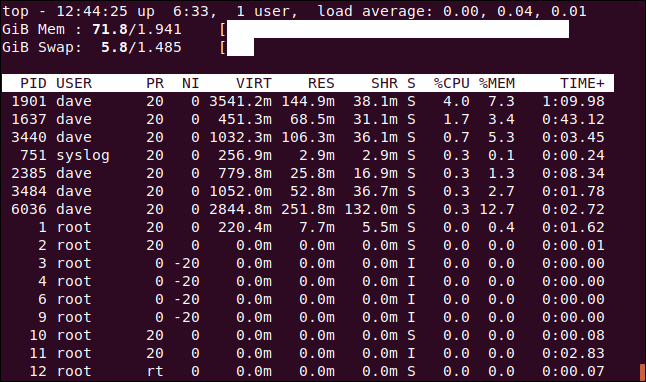Image resolution: width=646 pixels, height=382 pixels.
Task: Click RES value 106.3m
Action: (x=308, y=137)
